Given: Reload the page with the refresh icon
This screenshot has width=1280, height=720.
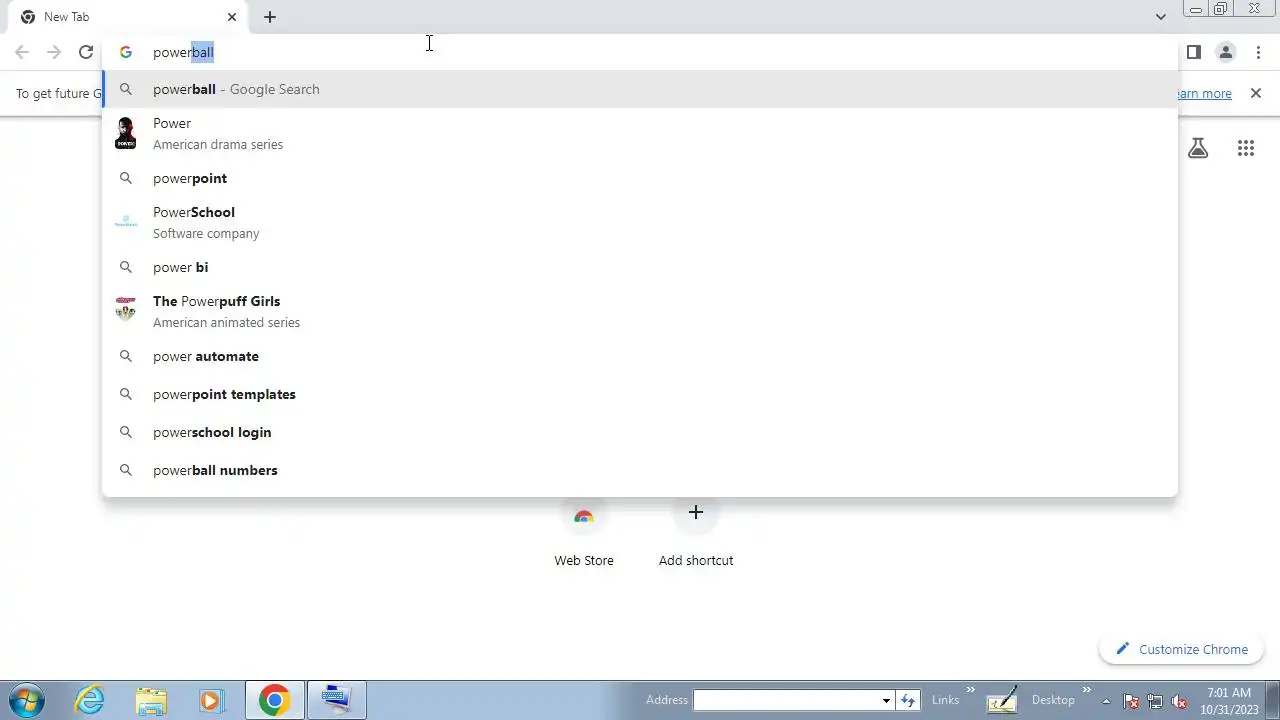Looking at the screenshot, I should [86, 52].
